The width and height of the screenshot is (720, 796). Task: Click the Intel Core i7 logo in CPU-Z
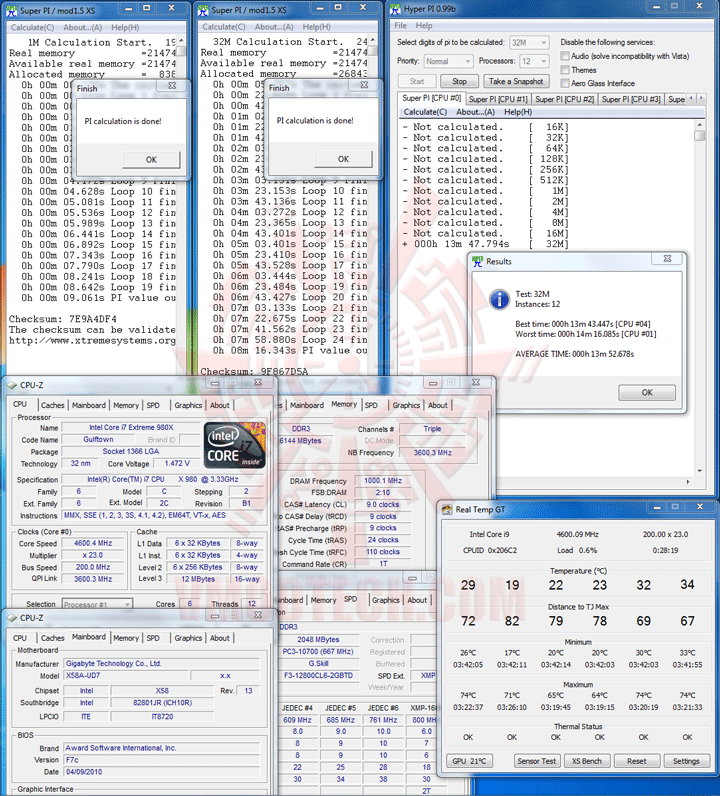pyautogui.click(x=235, y=445)
